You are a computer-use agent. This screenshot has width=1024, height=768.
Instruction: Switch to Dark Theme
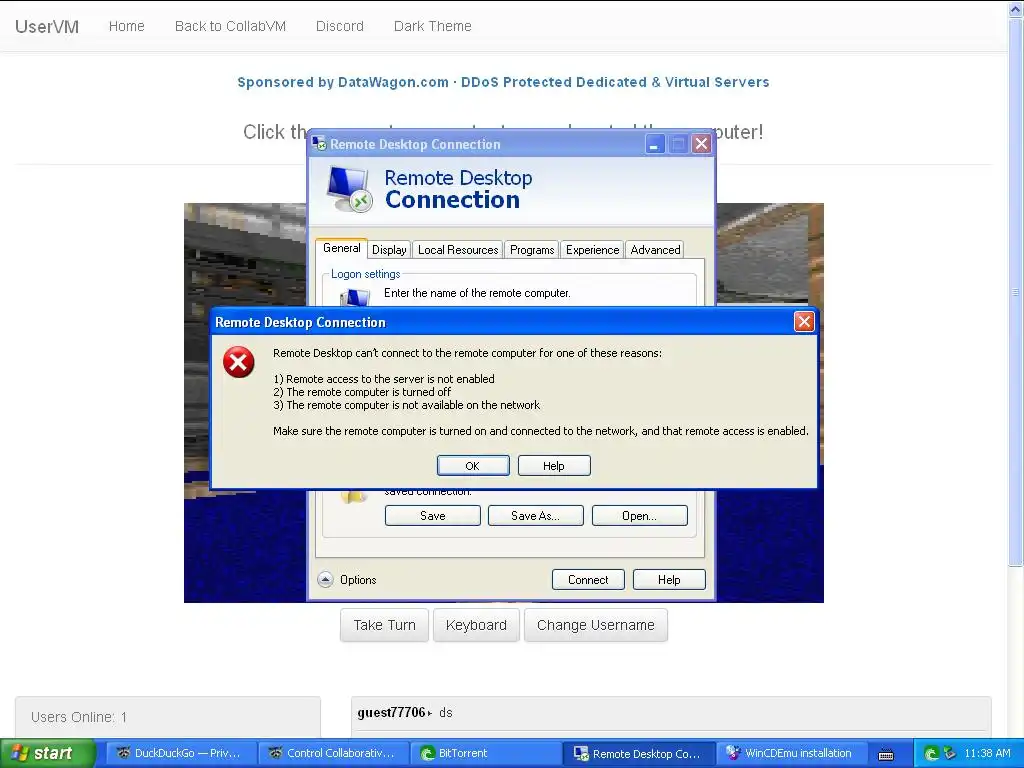[432, 26]
